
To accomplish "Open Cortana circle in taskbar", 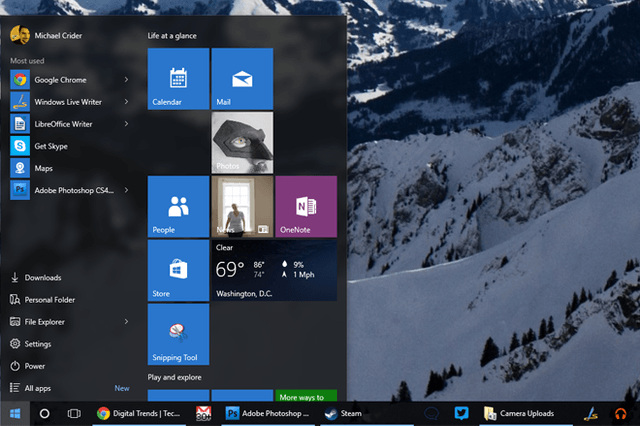I will click(44, 414).
